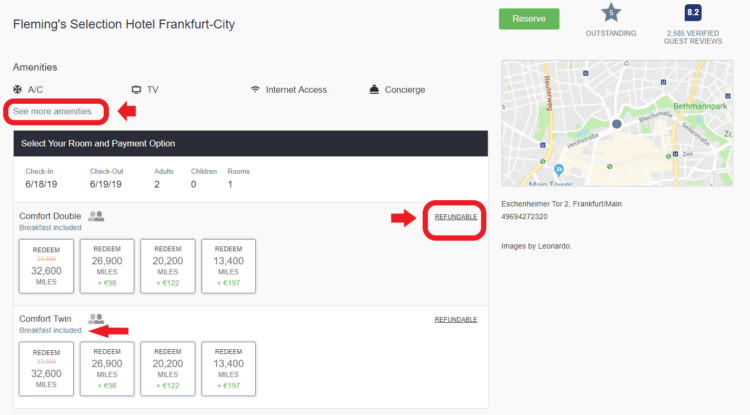This screenshot has width=750, height=415.
Task: Click the Comfort Double occupancy people icon
Action: pyautogui.click(x=96, y=216)
